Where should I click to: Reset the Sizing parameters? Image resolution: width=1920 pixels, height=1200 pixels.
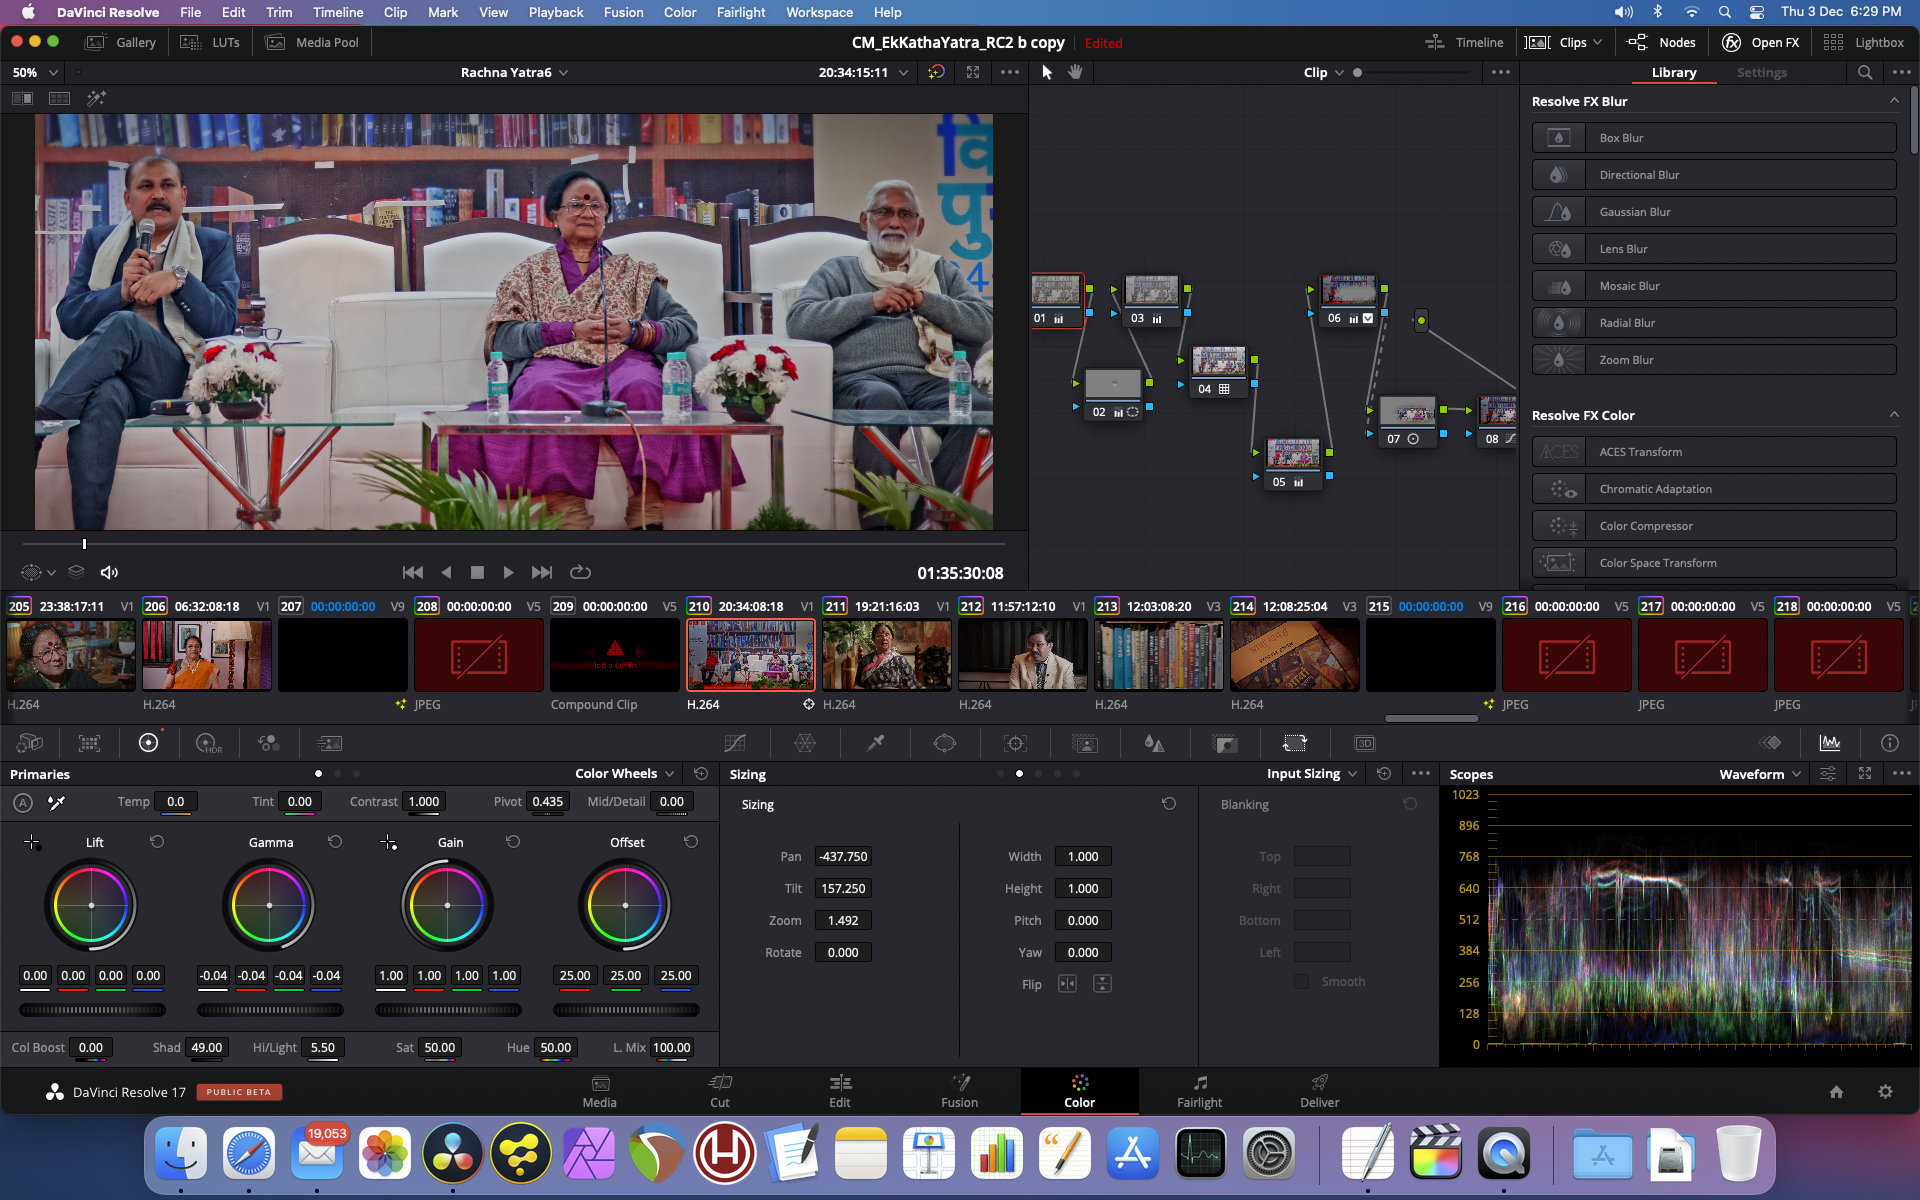click(1169, 804)
